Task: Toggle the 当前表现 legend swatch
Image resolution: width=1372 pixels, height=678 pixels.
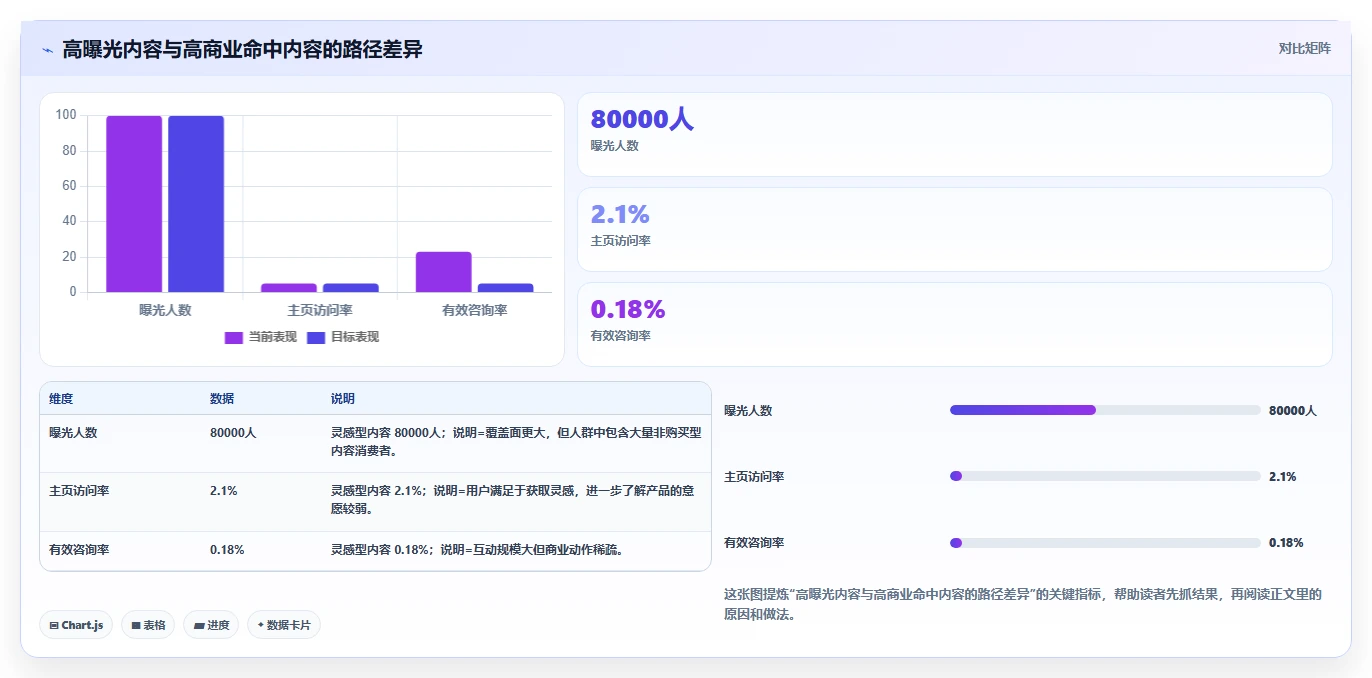Action: [234, 337]
